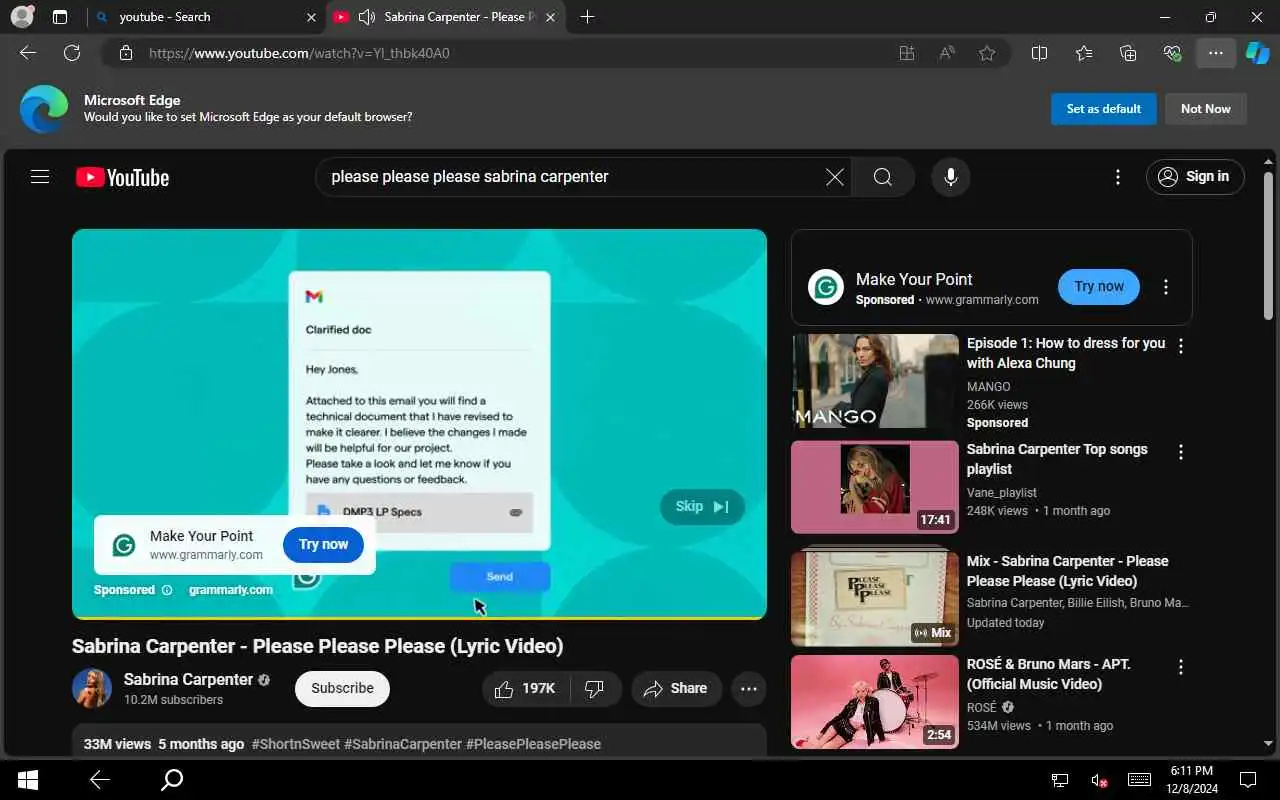
Task: Open the Mix Please Please Please thumbnail
Action: [x=875, y=597]
